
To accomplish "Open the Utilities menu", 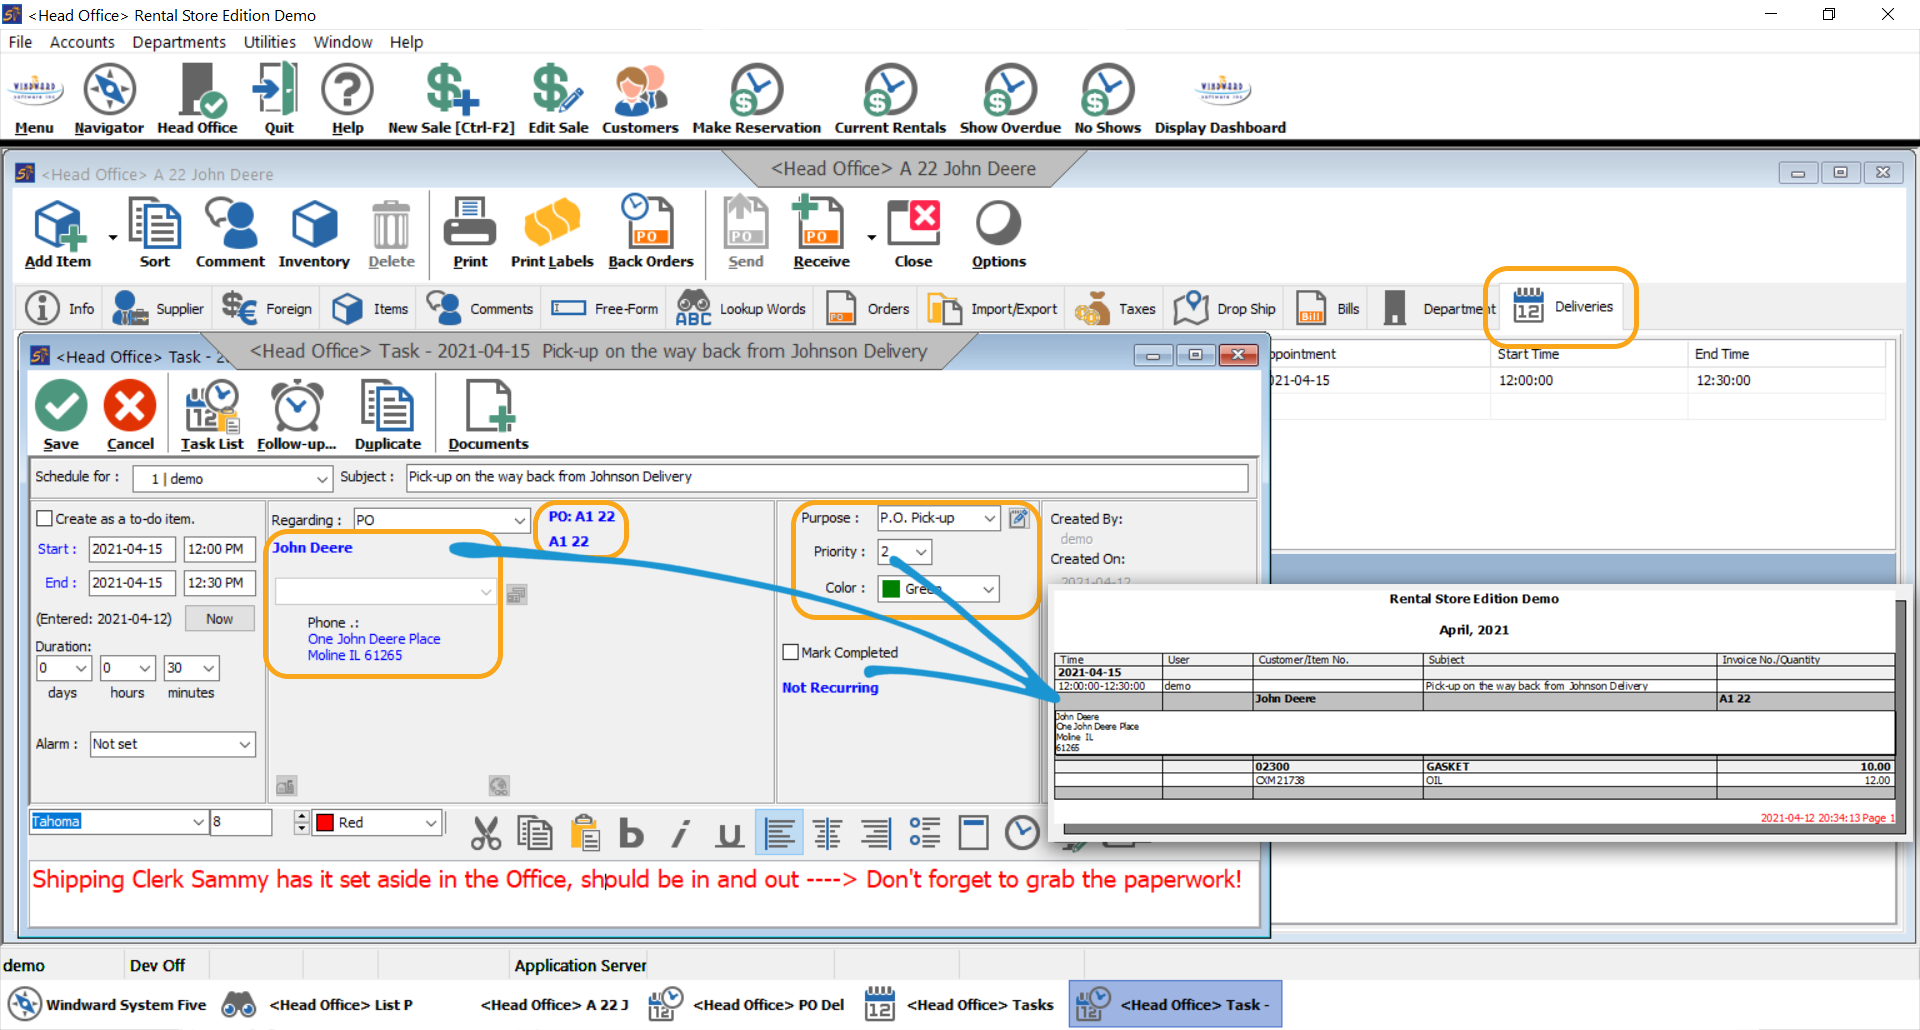I will point(268,42).
